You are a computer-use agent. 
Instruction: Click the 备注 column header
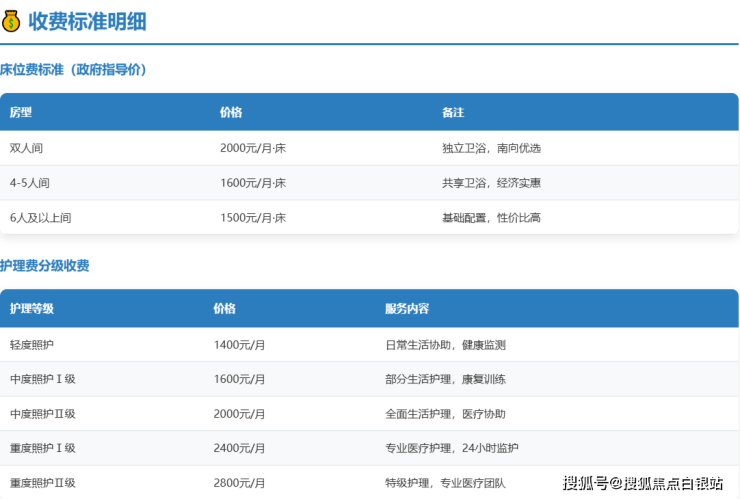[x=453, y=112]
